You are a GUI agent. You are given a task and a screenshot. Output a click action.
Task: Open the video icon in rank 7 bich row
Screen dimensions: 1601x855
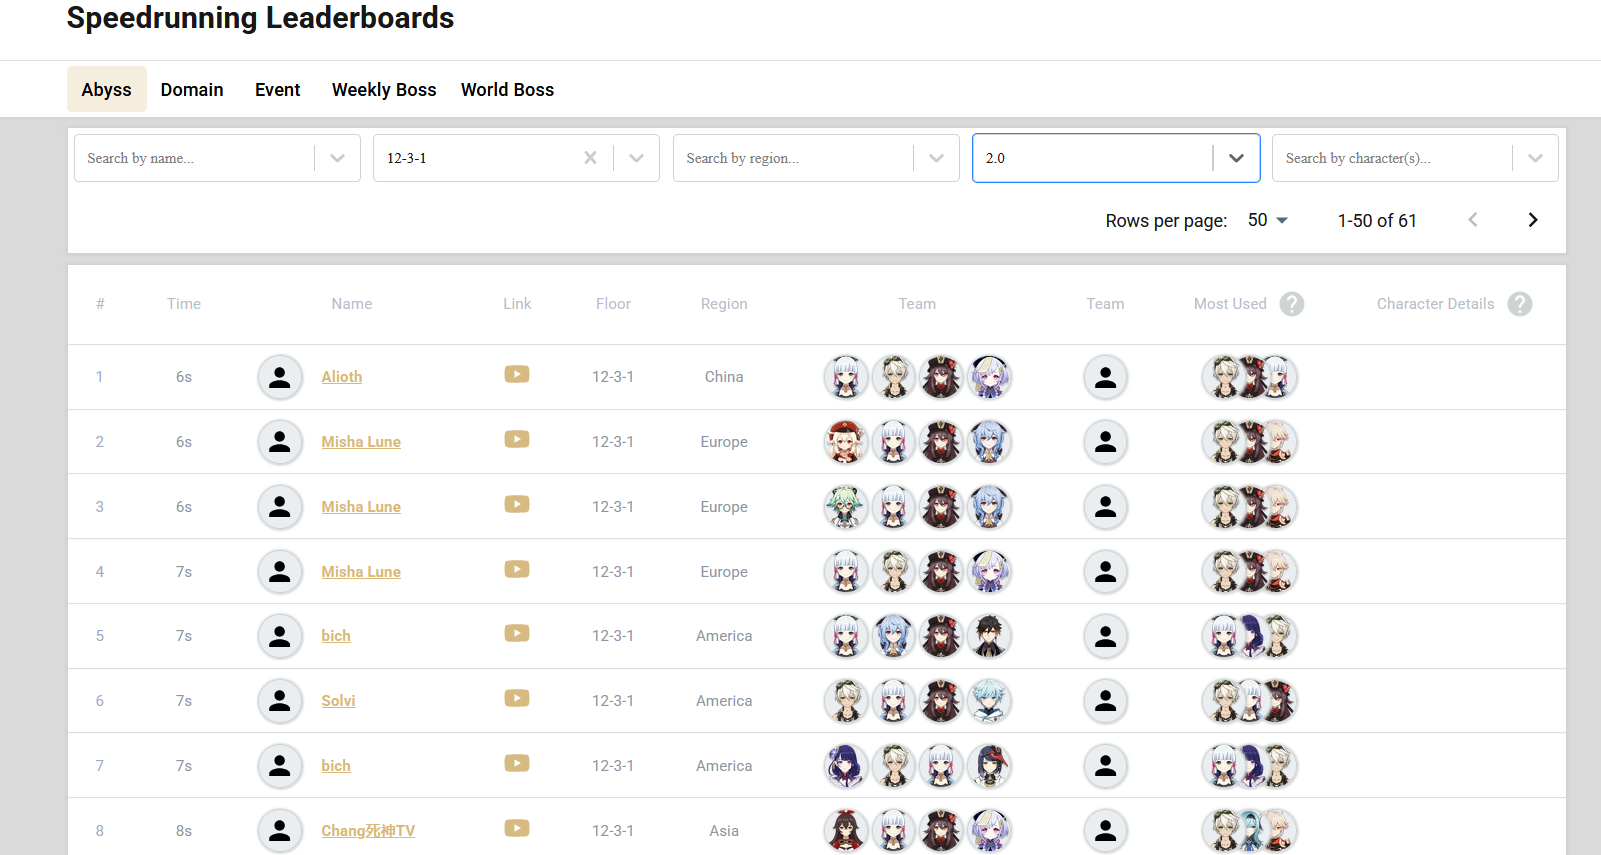pos(517,763)
